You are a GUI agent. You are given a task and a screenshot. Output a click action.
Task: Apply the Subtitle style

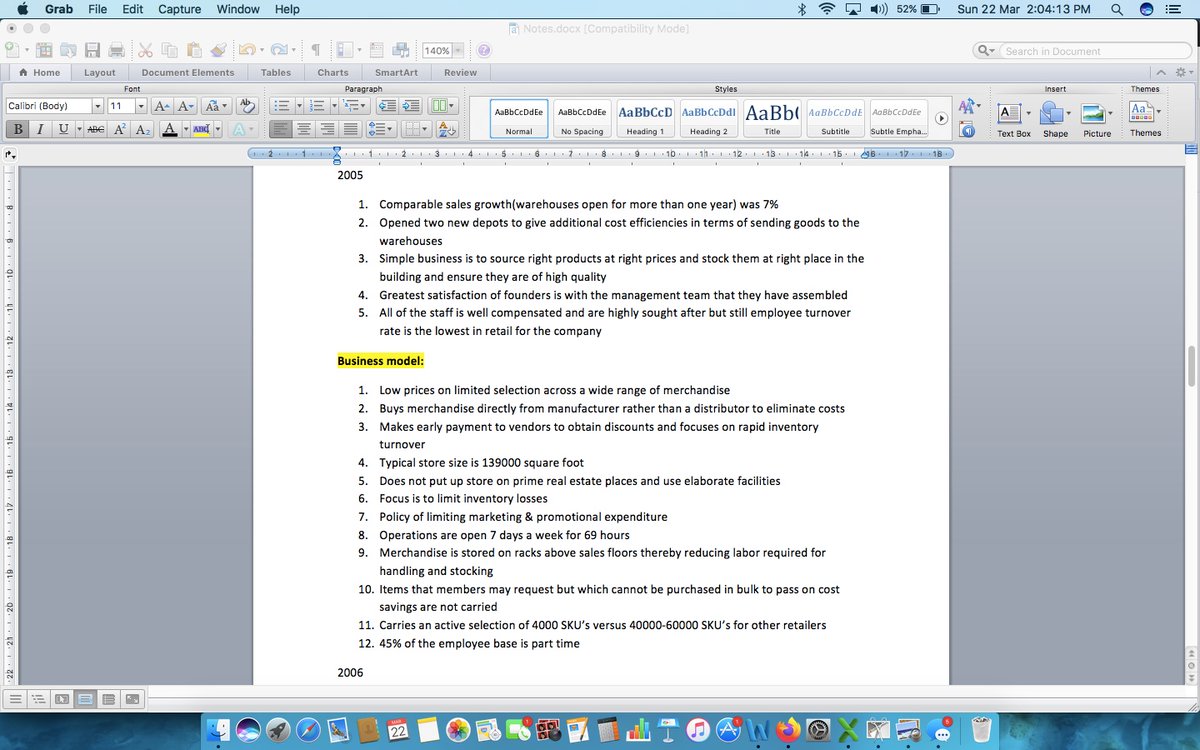pos(835,118)
